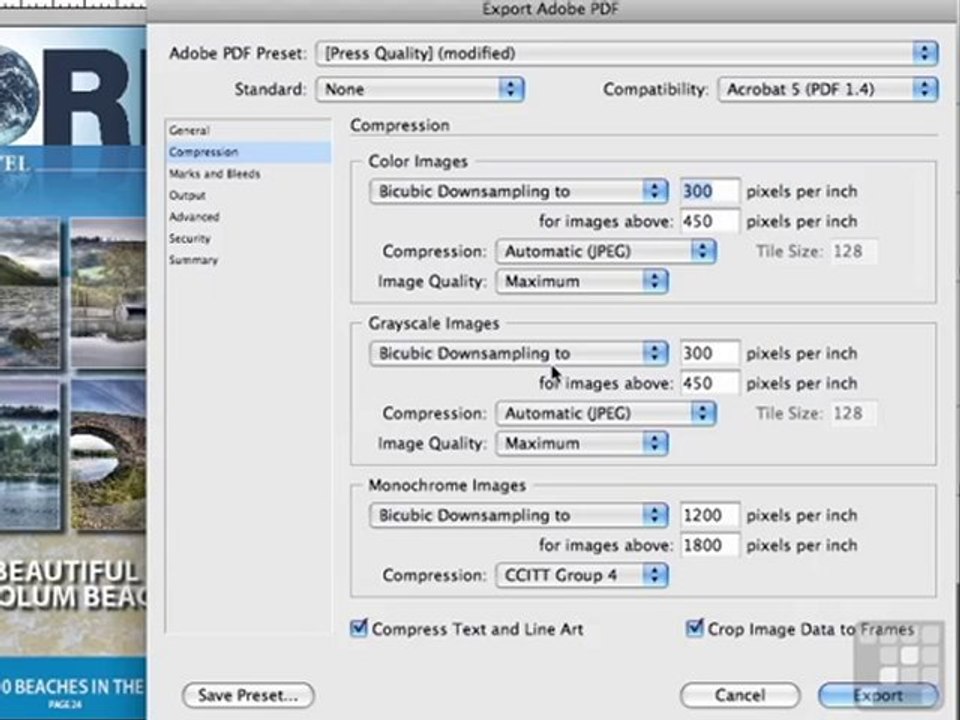Click the Export button

click(878, 695)
